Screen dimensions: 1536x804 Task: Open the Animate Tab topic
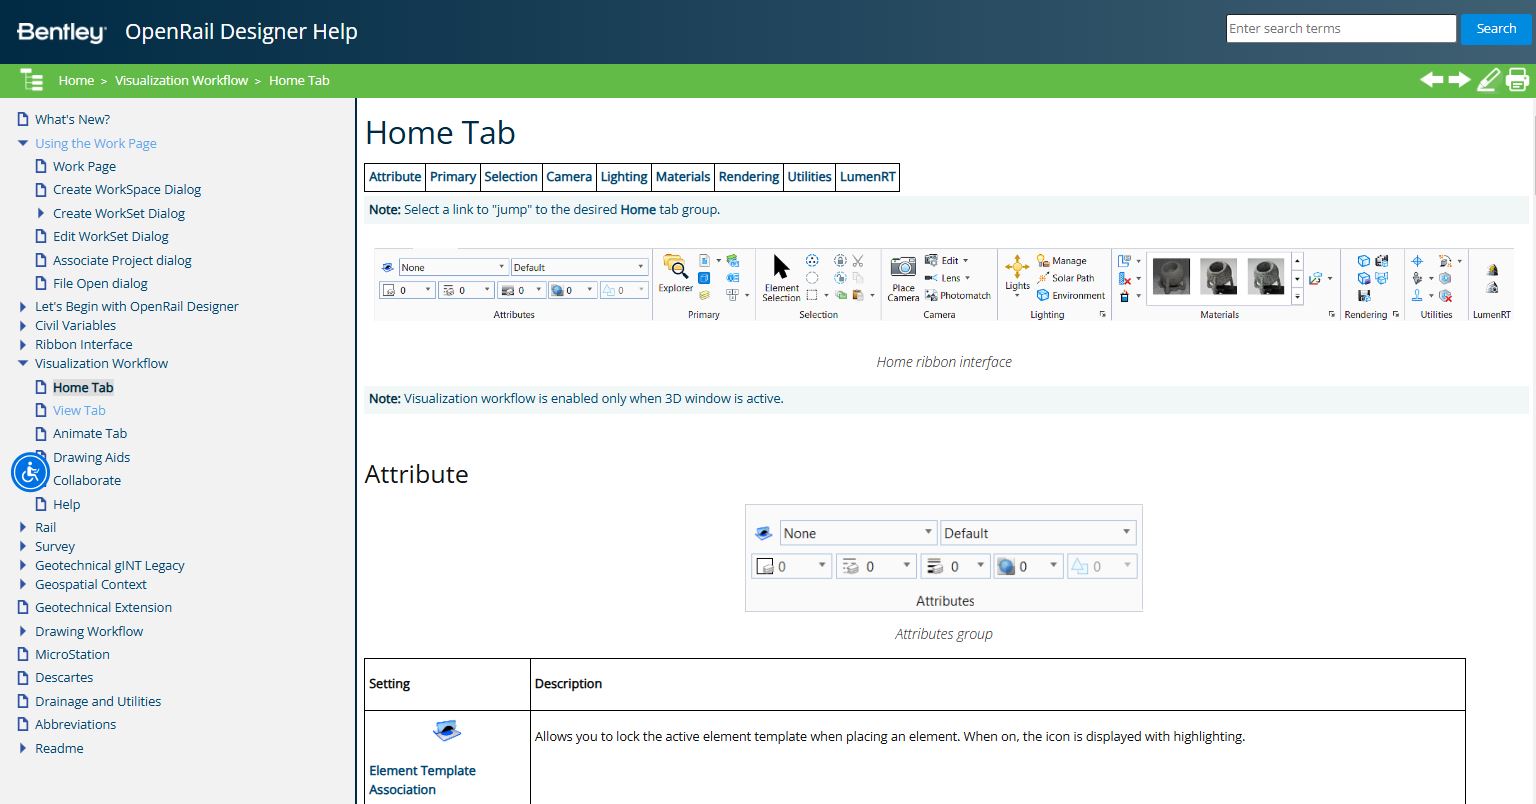(90, 433)
